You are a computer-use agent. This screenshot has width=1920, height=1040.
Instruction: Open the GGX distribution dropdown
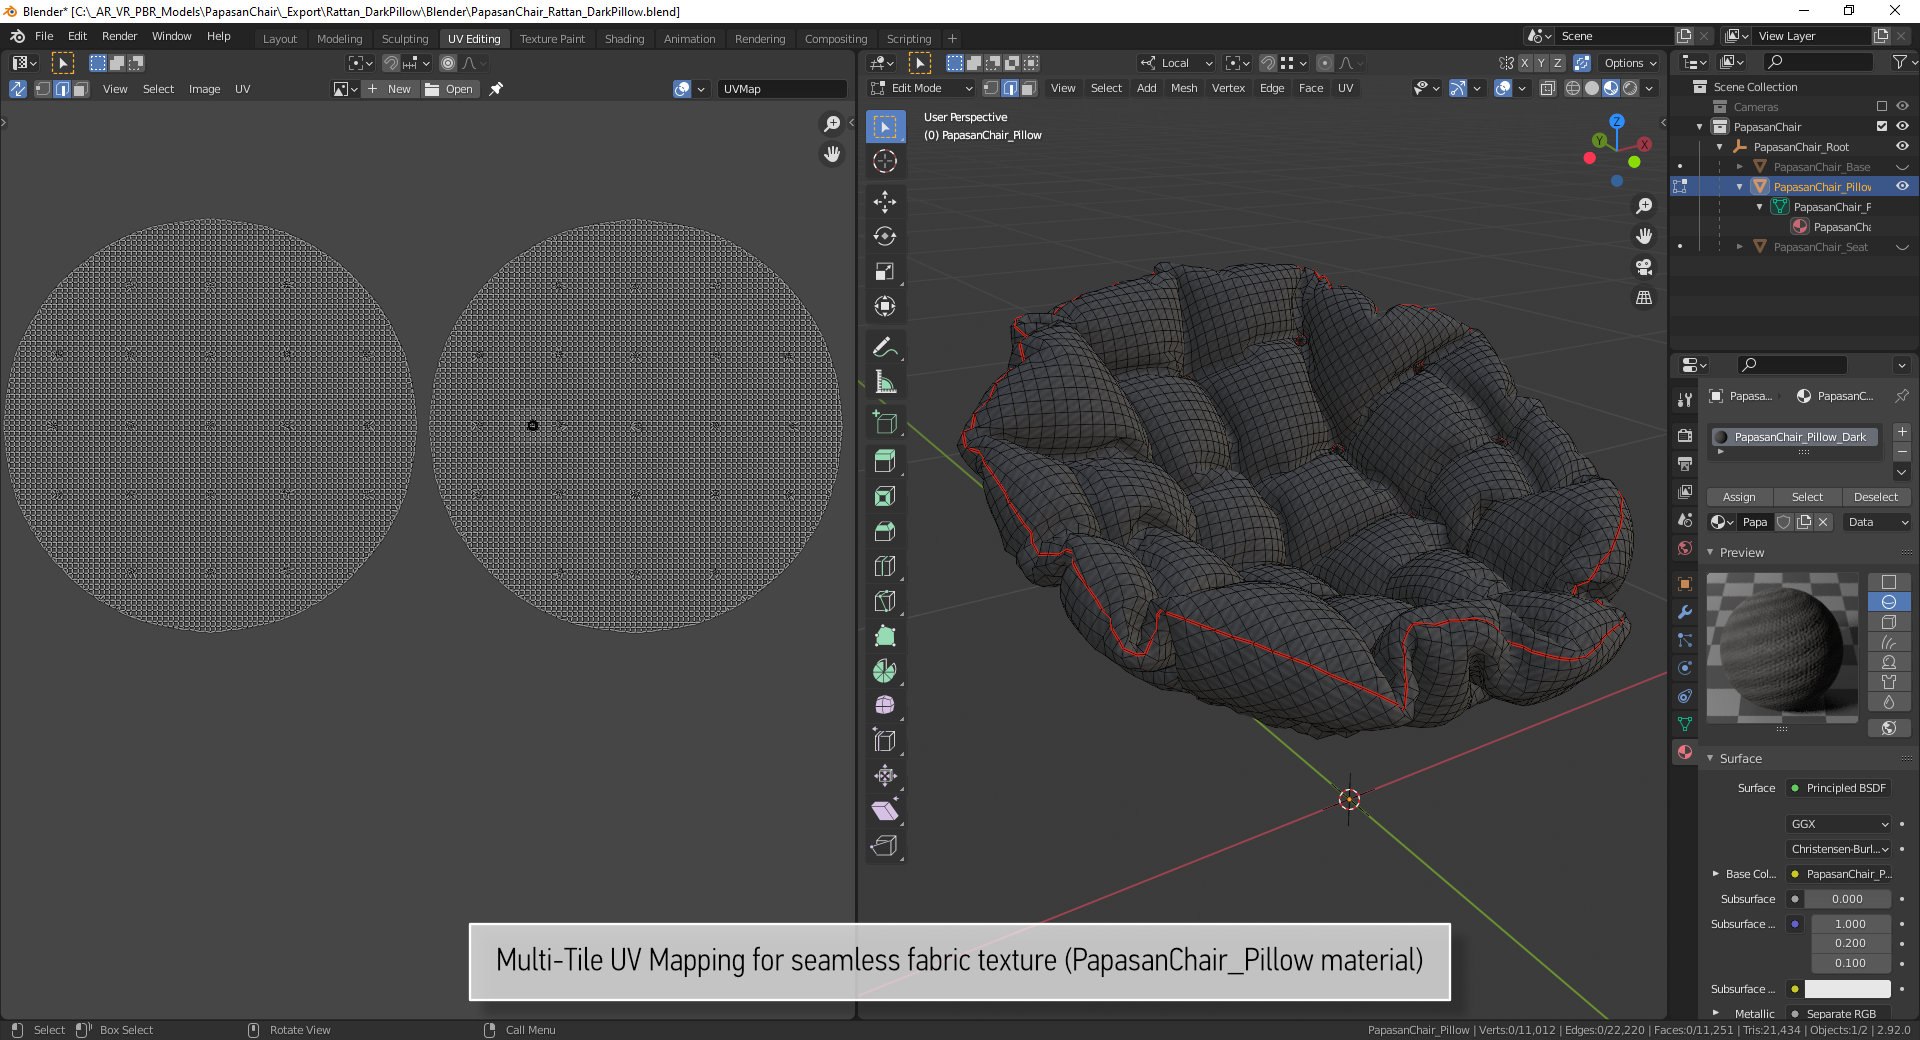pos(1838,824)
